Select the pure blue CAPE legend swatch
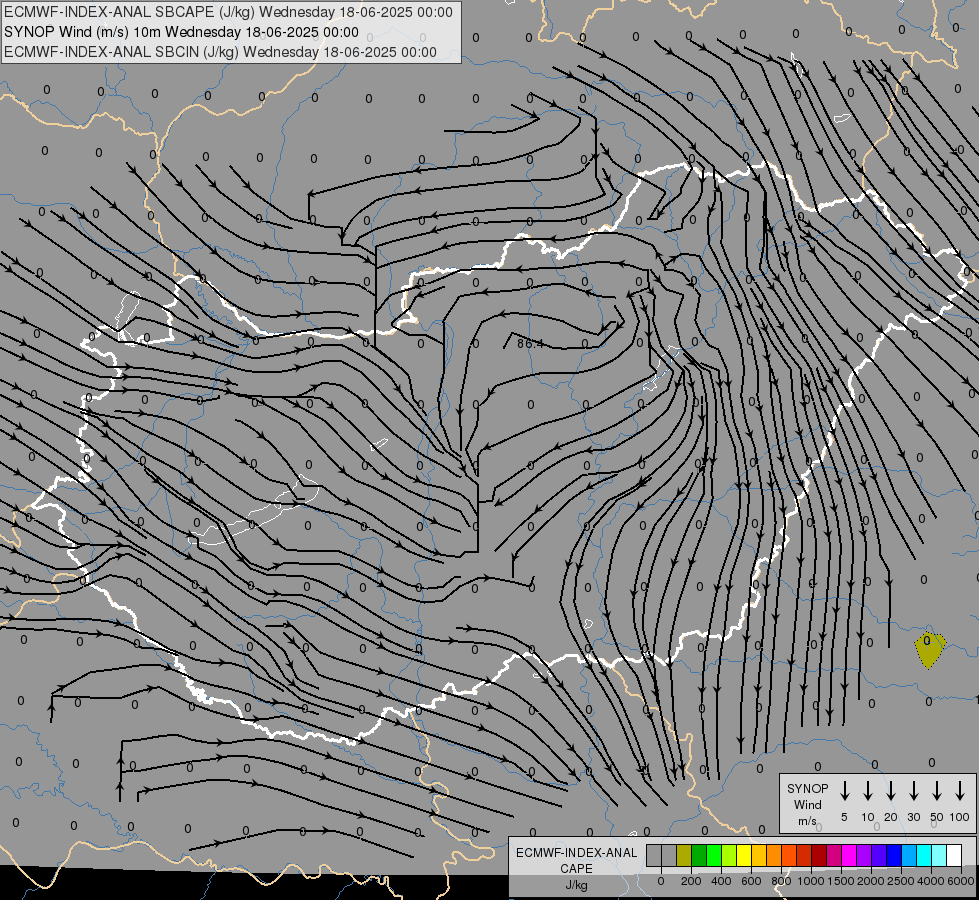The image size is (979, 900). tap(894, 856)
